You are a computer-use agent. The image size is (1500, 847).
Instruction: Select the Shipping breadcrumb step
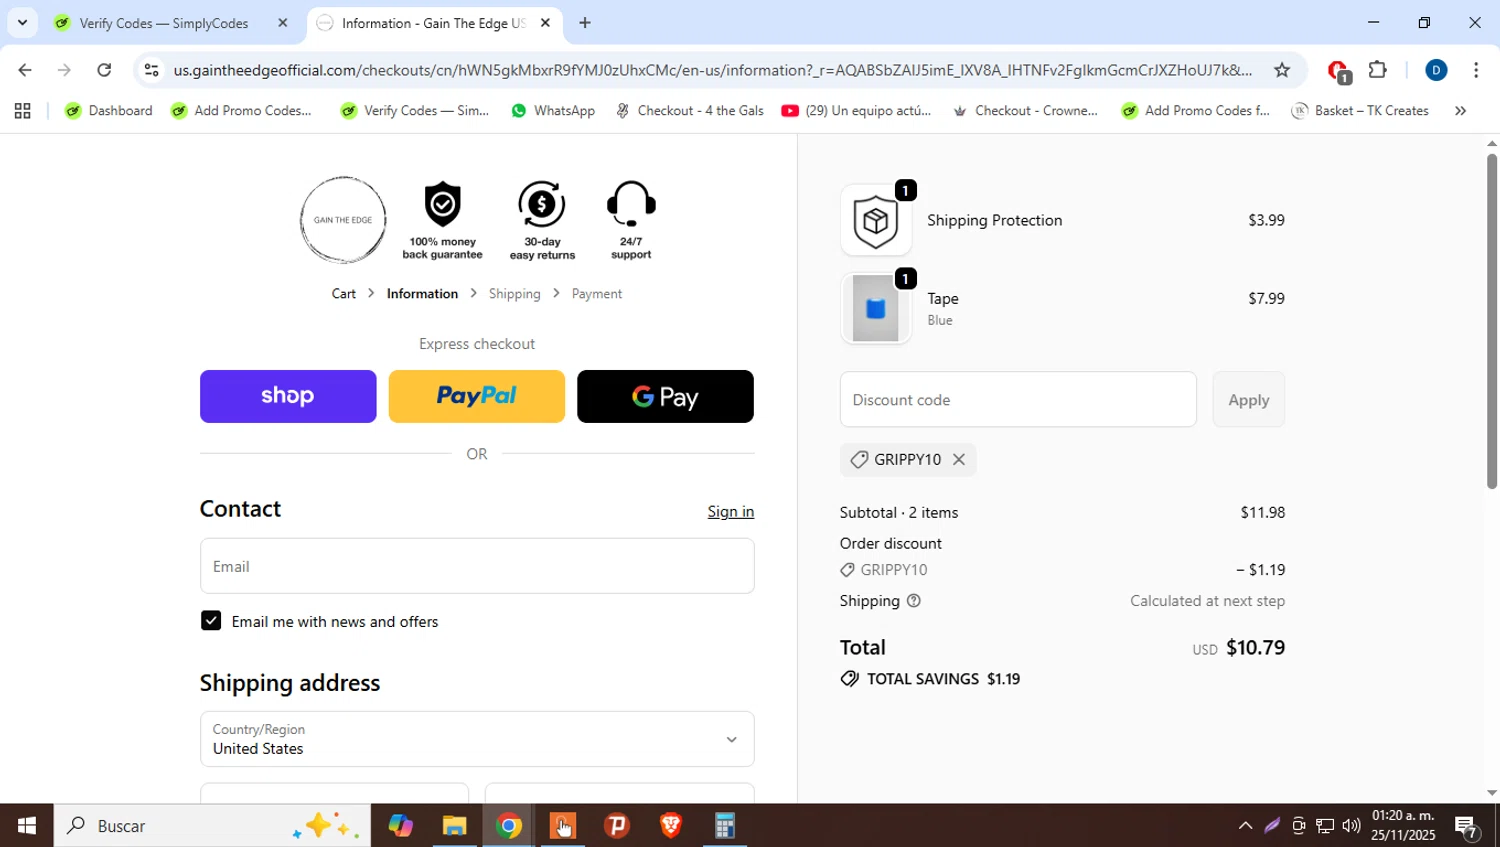point(514,294)
